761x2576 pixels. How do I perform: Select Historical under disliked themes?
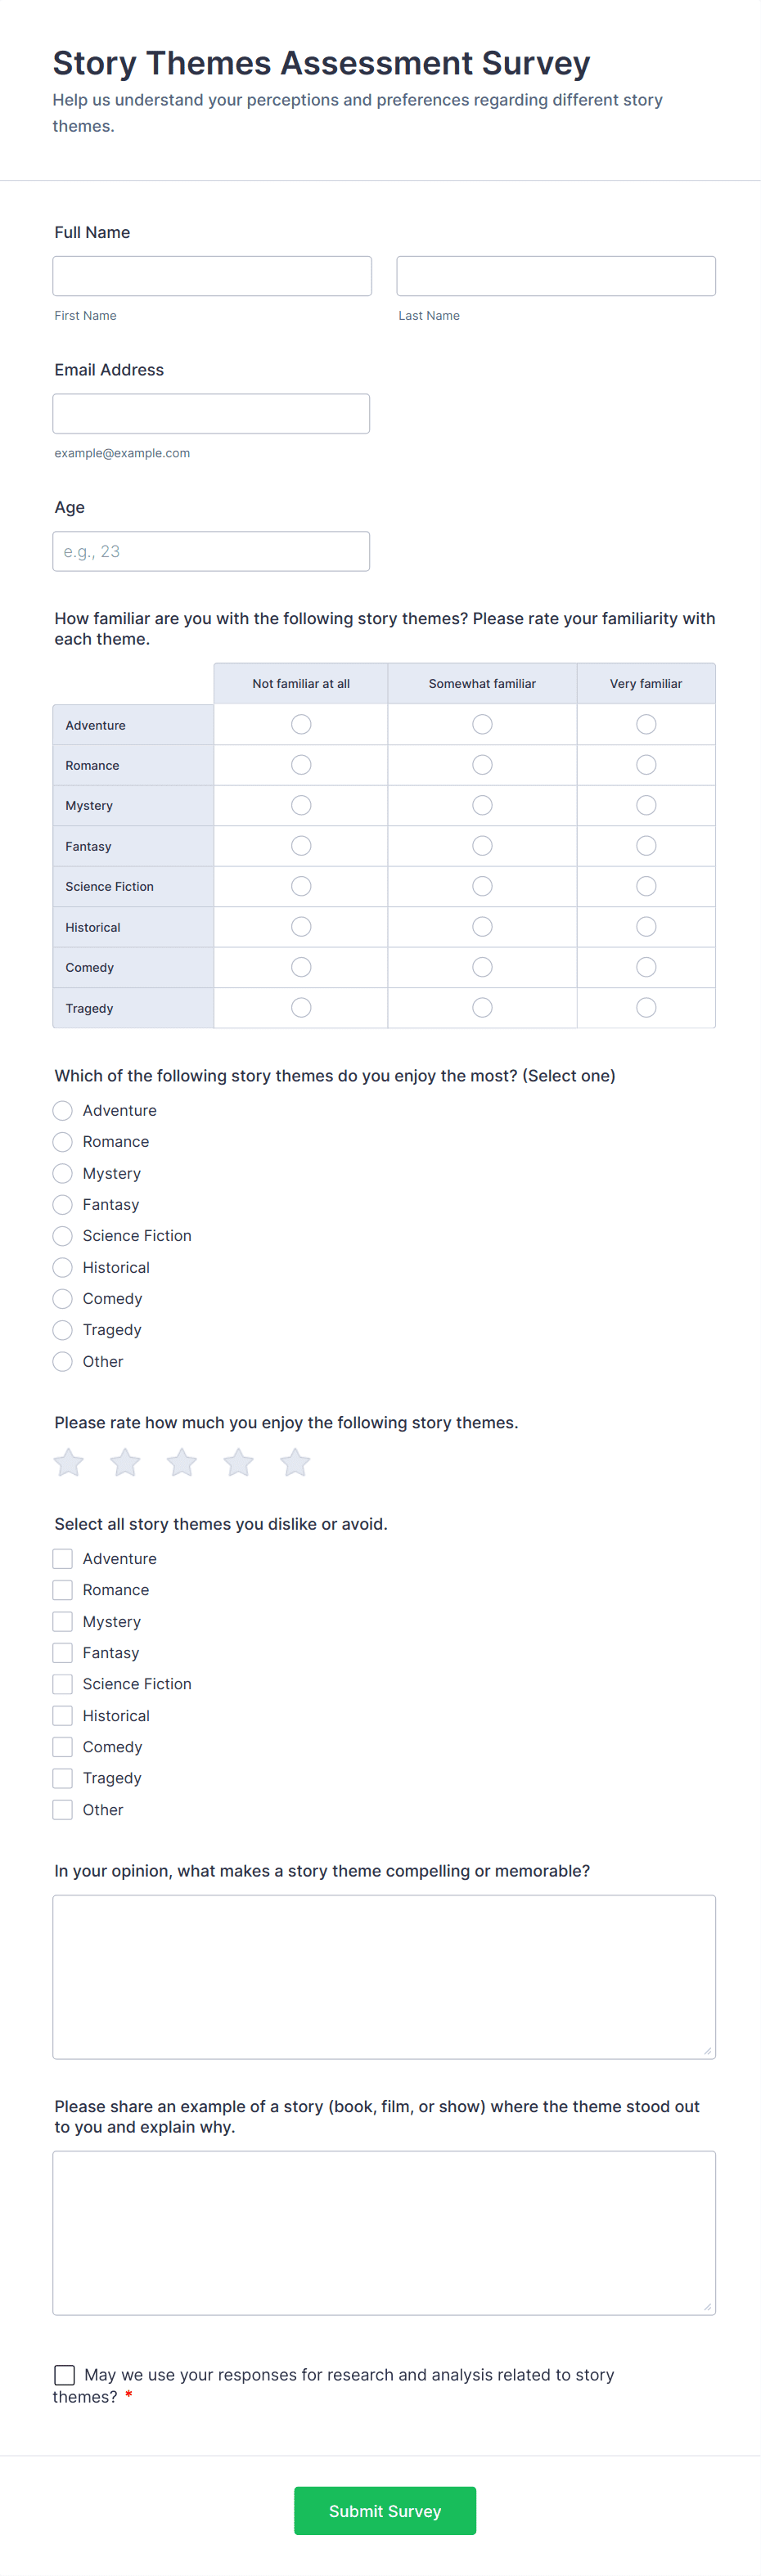pos(62,1715)
